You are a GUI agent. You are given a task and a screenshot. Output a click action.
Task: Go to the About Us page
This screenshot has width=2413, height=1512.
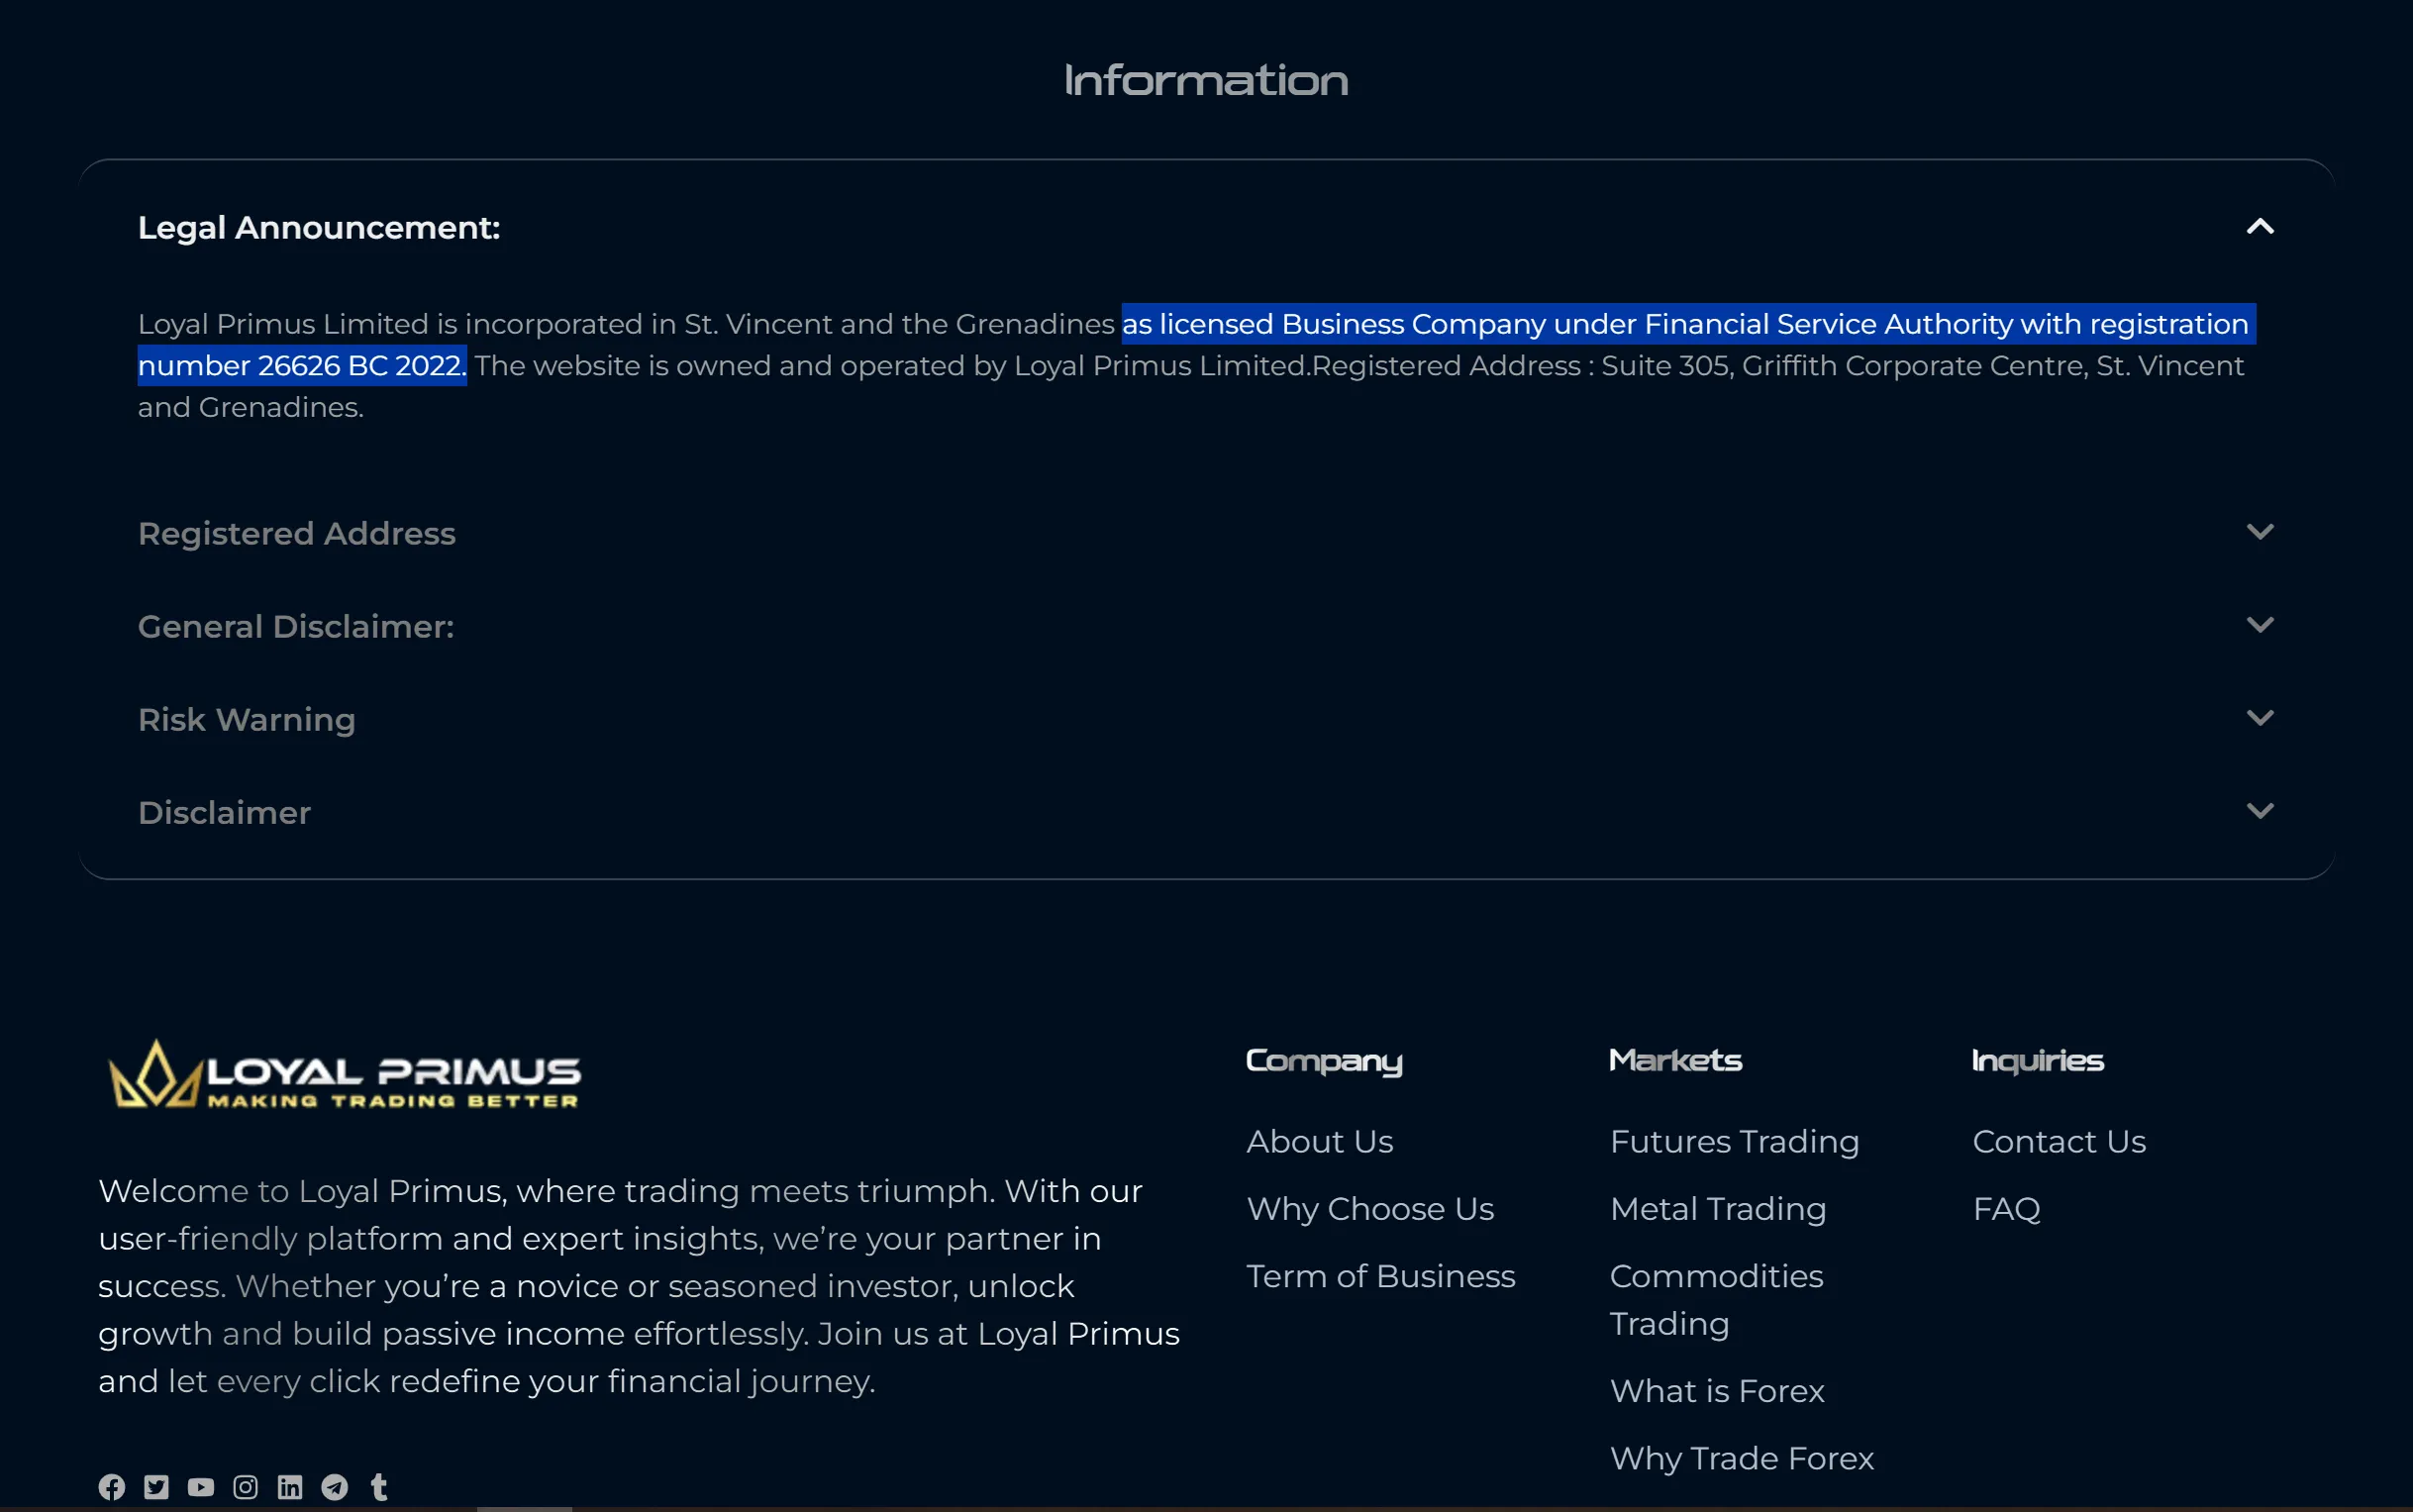(x=1320, y=1141)
